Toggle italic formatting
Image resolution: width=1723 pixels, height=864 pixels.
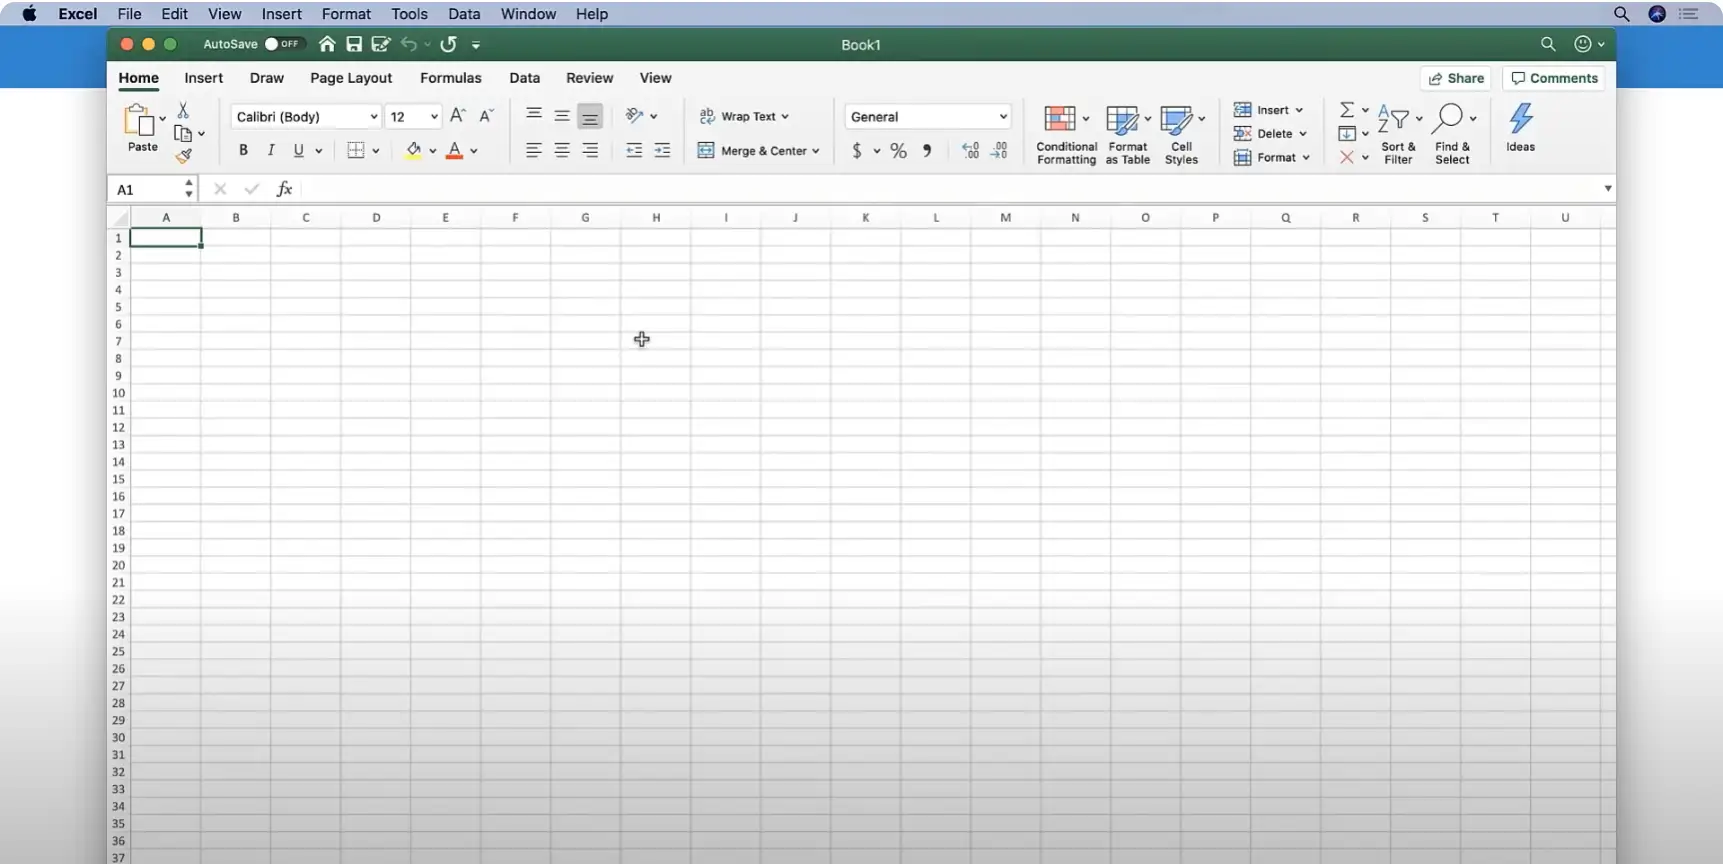(x=271, y=150)
